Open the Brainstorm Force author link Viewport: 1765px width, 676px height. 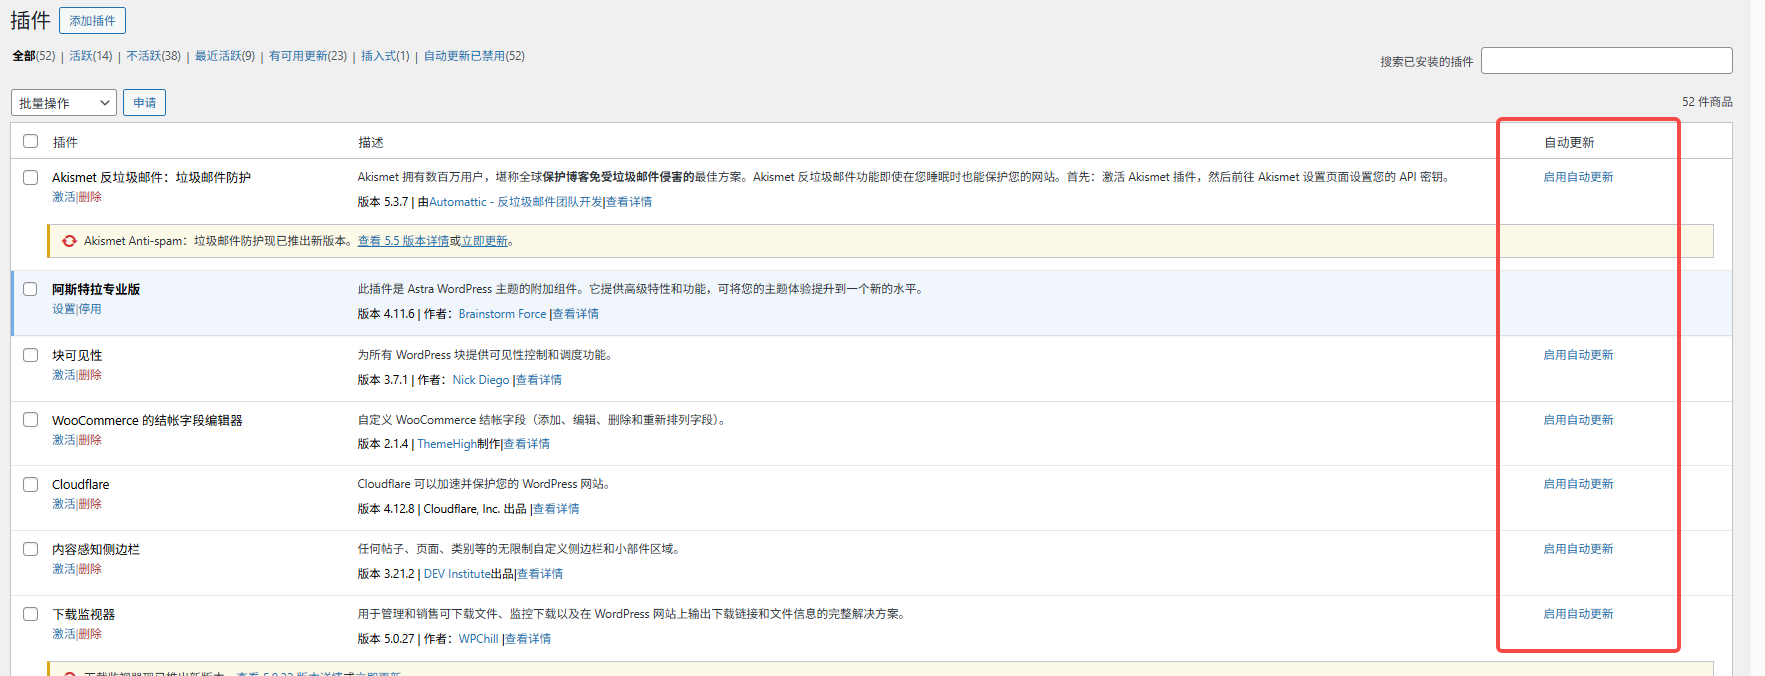pos(502,314)
